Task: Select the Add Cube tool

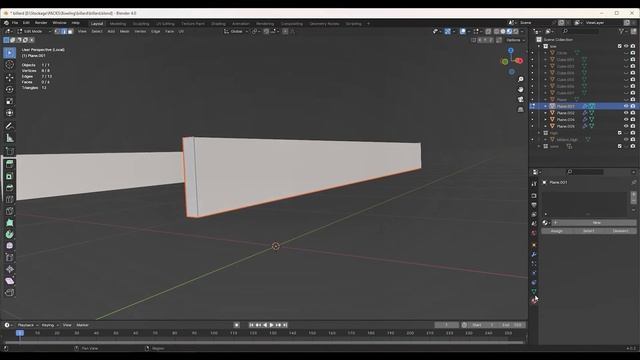Action: [9, 151]
